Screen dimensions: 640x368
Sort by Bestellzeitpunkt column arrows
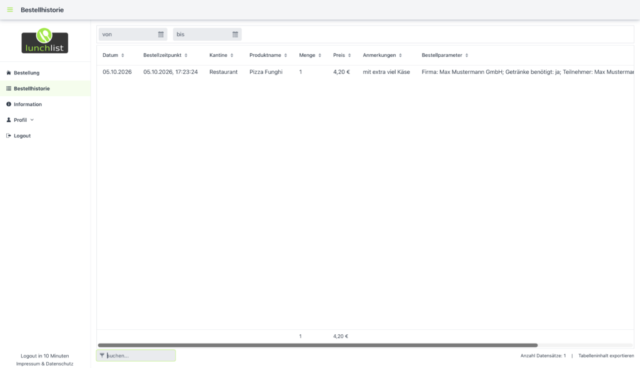coord(186,55)
